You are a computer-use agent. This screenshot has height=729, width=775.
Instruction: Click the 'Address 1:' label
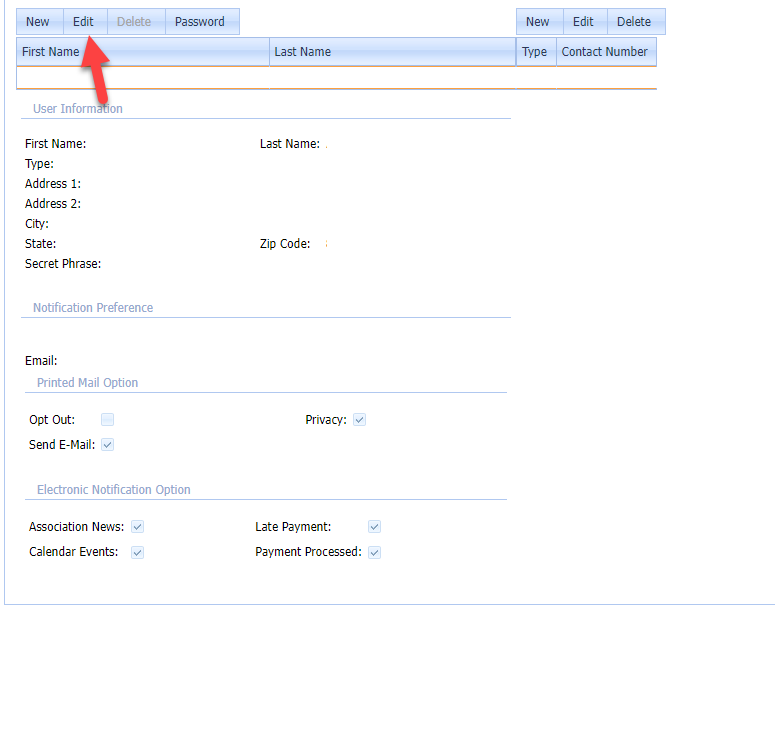(53, 184)
